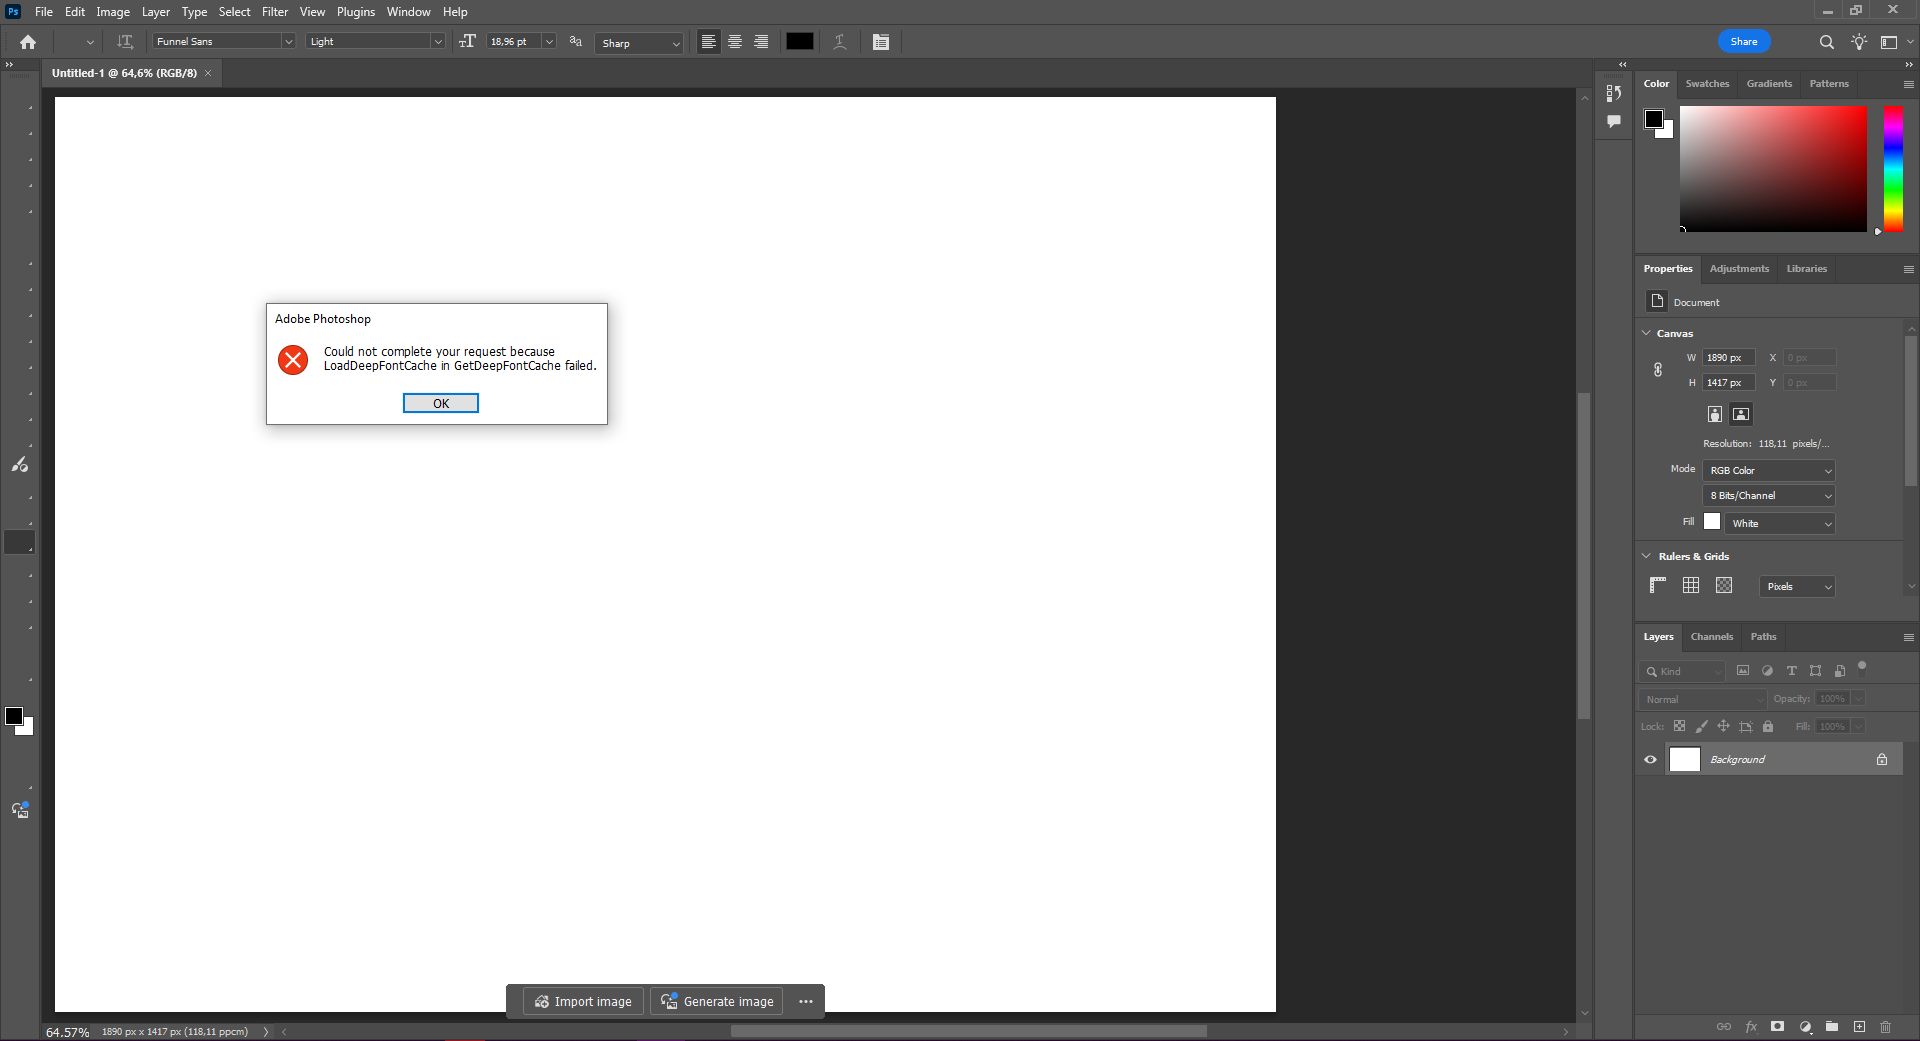Open the Normal blend mode dropdown
The width and height of the screenshot is (1920, 1041).
point(1701,698)
